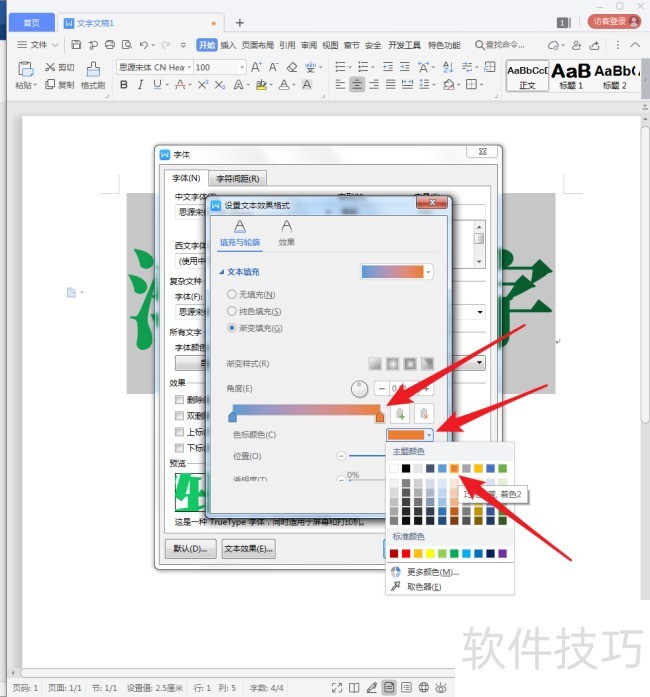Click the search command field

[501, 45]
